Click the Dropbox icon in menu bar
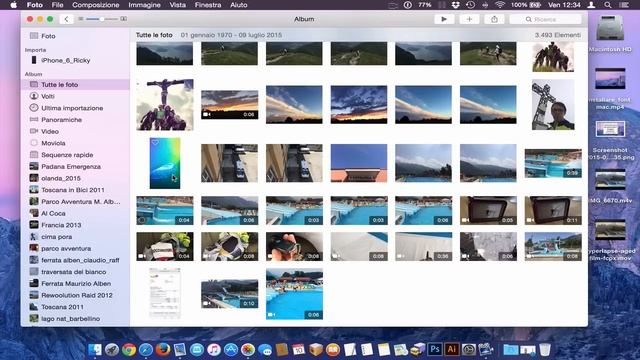 click(456, 5)
